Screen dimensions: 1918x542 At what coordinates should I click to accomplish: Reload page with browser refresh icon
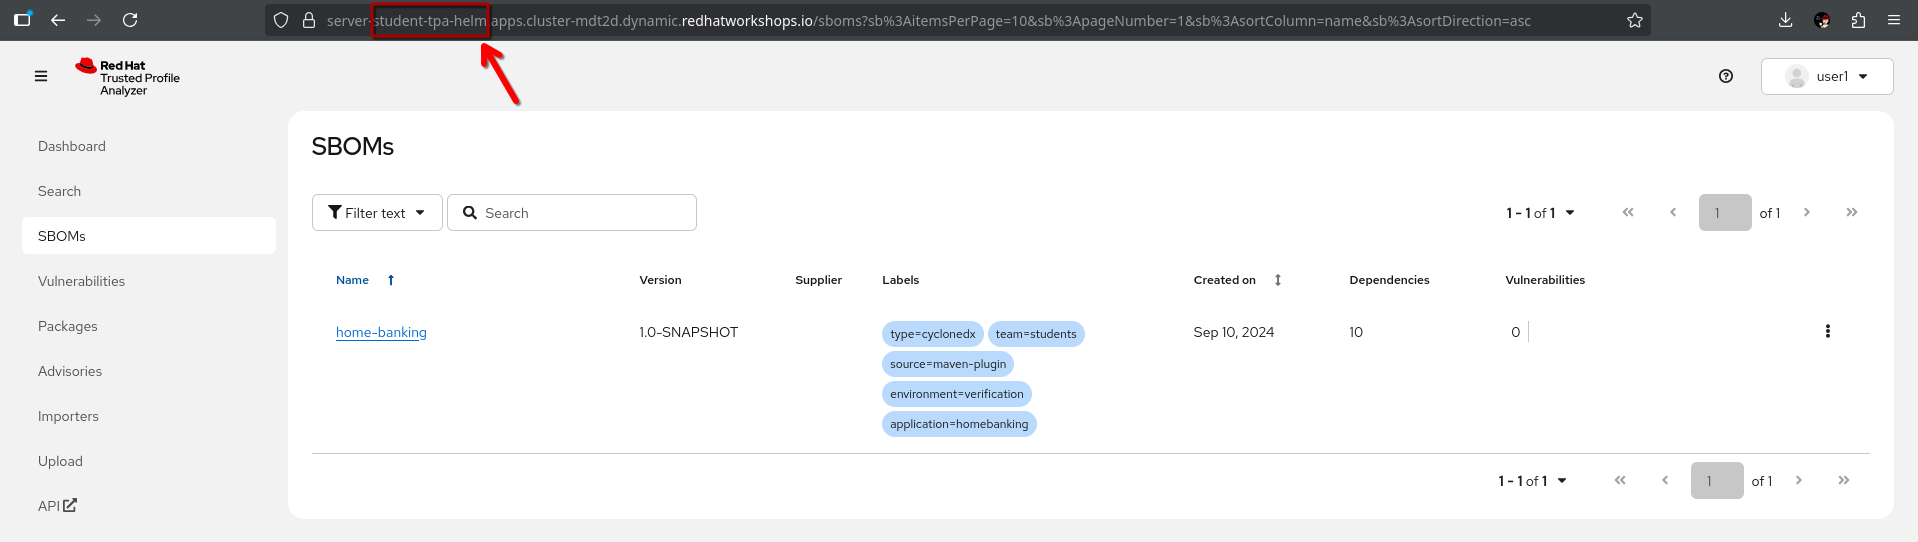[x=130, y=20]
